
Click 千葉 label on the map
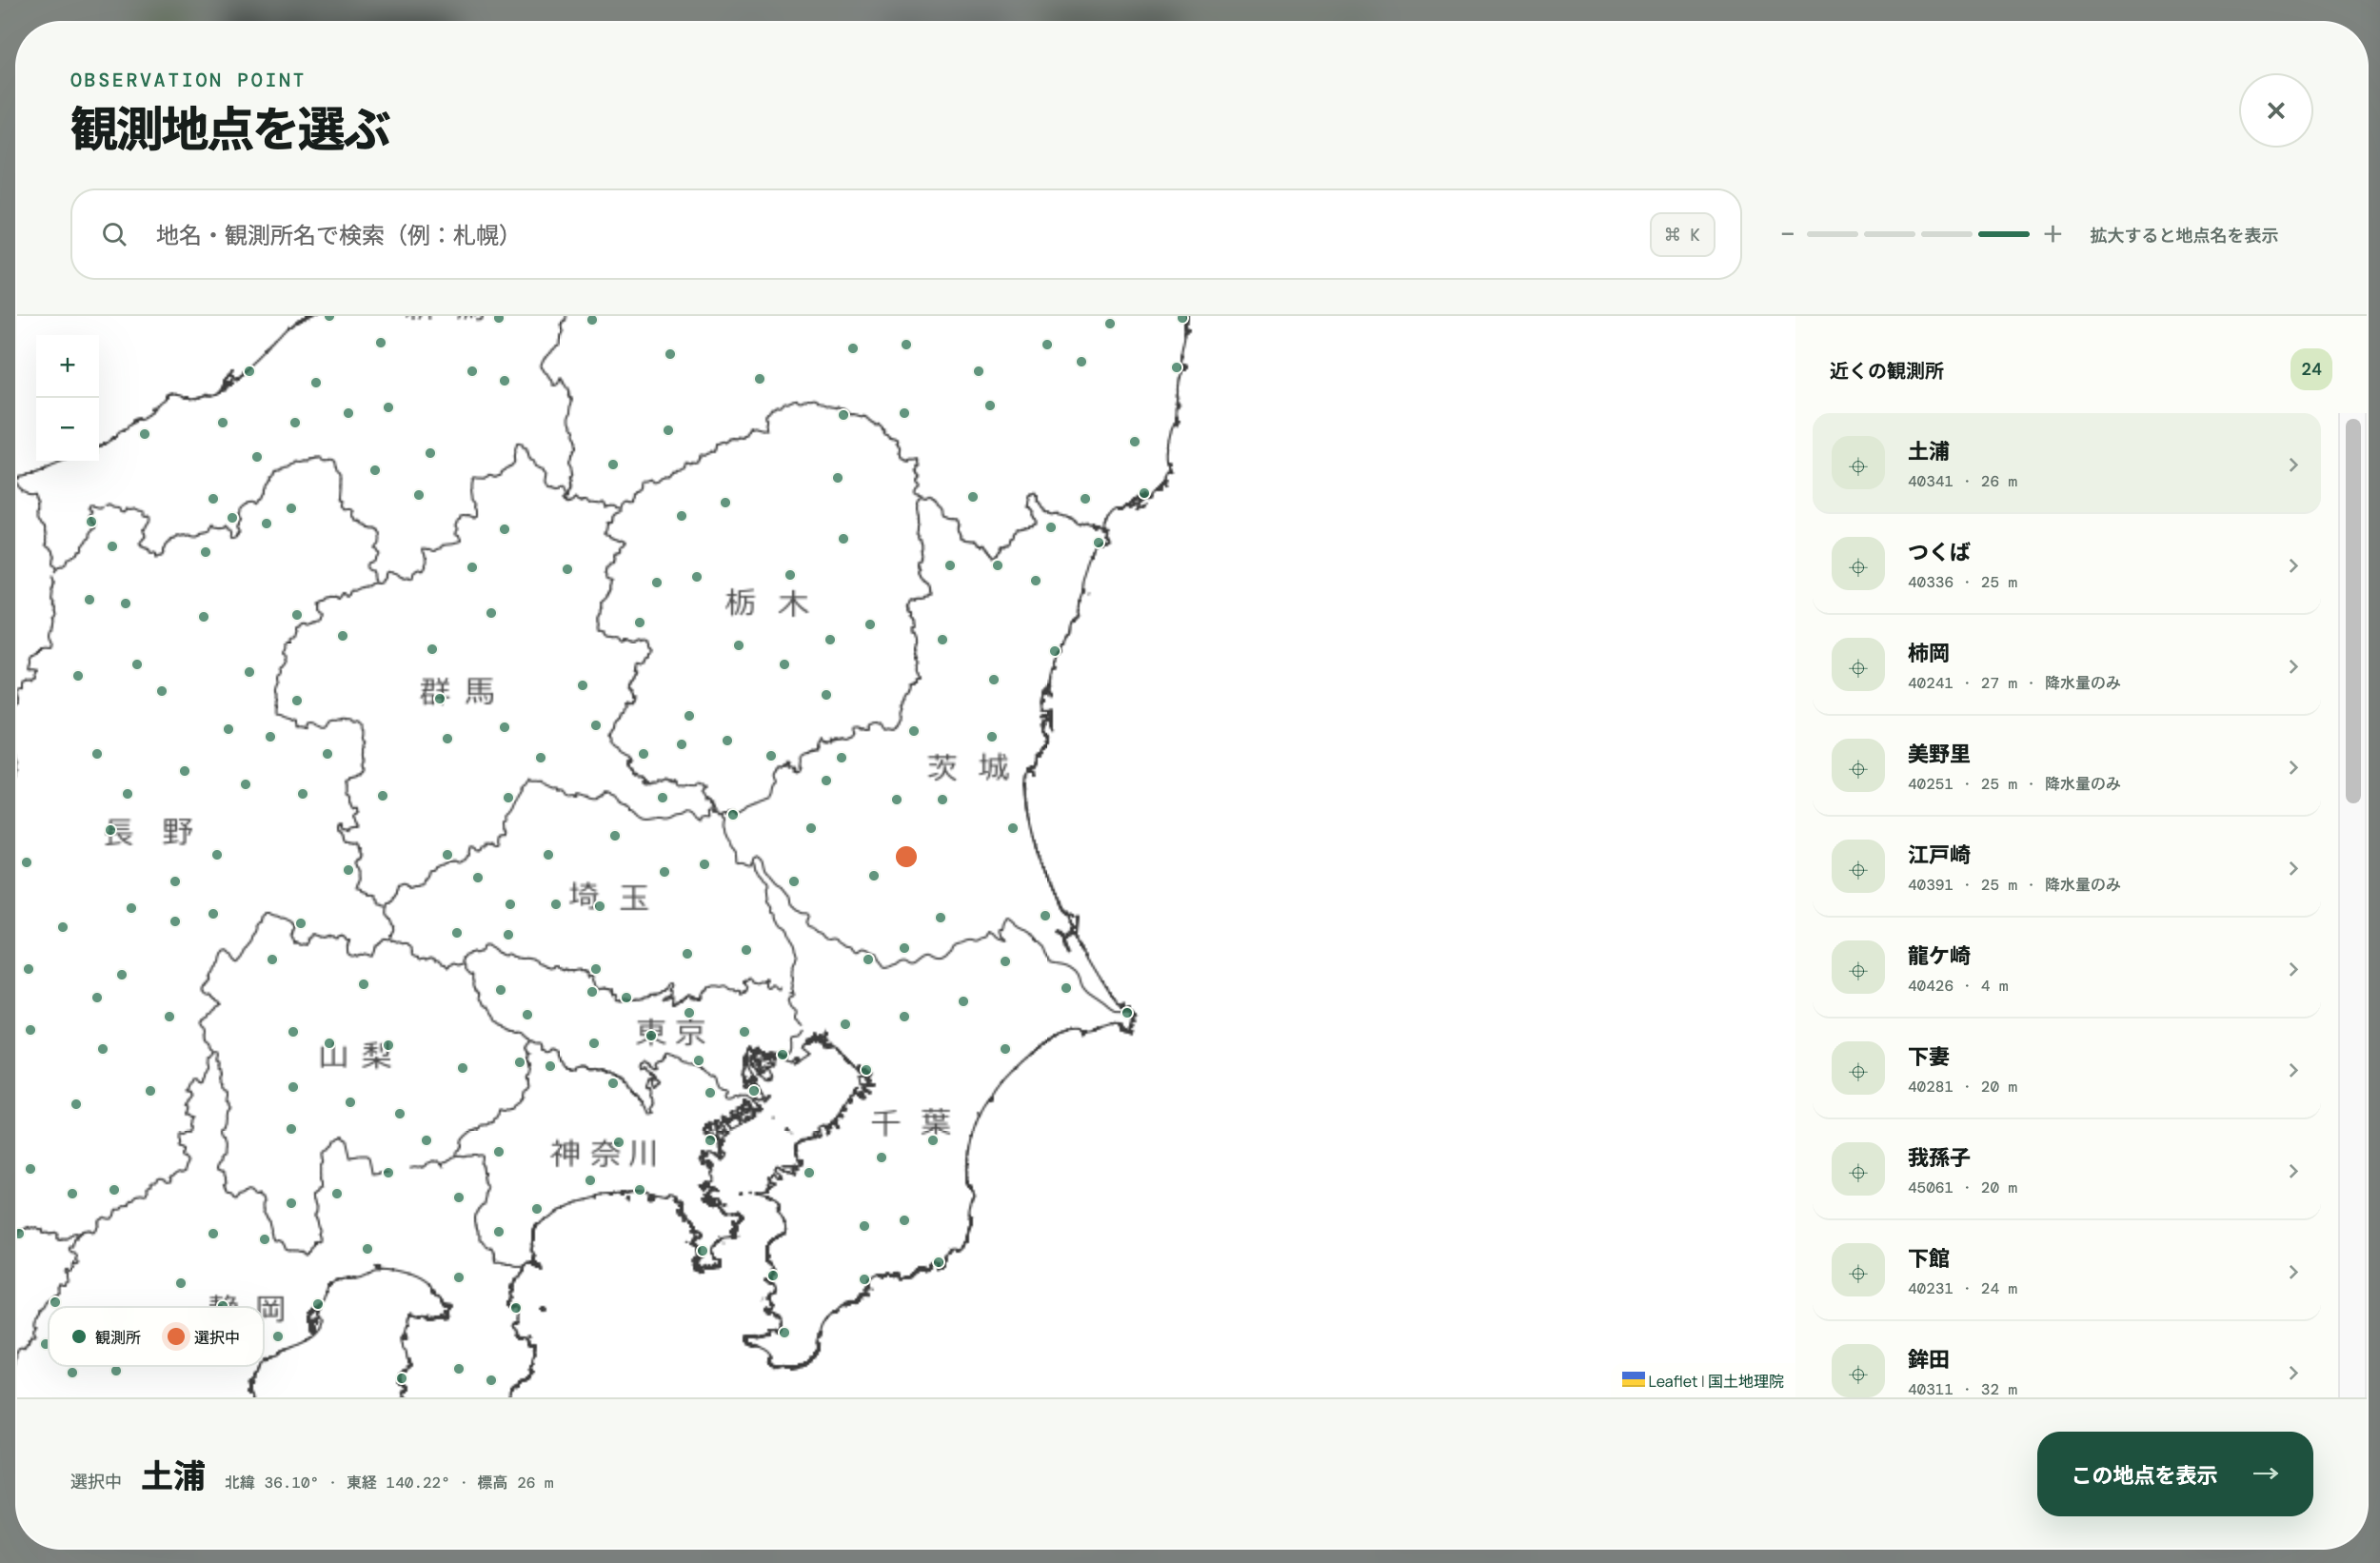pyautogui.click(x=911, y=1122)
